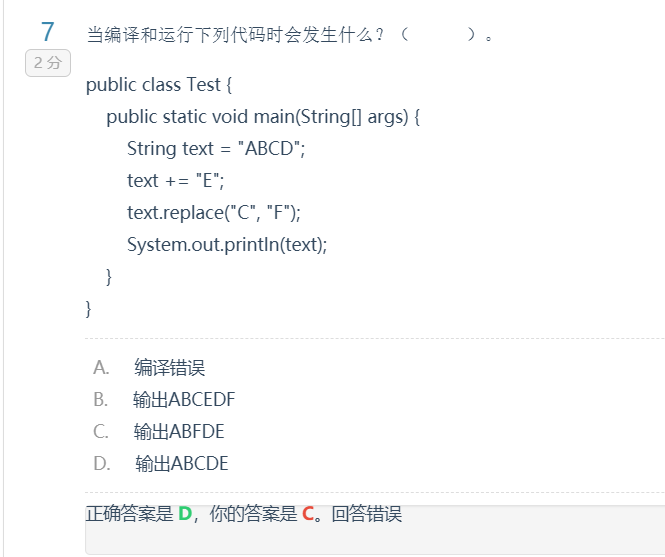Click the "2 分" score badge

(x=47, y=63)
